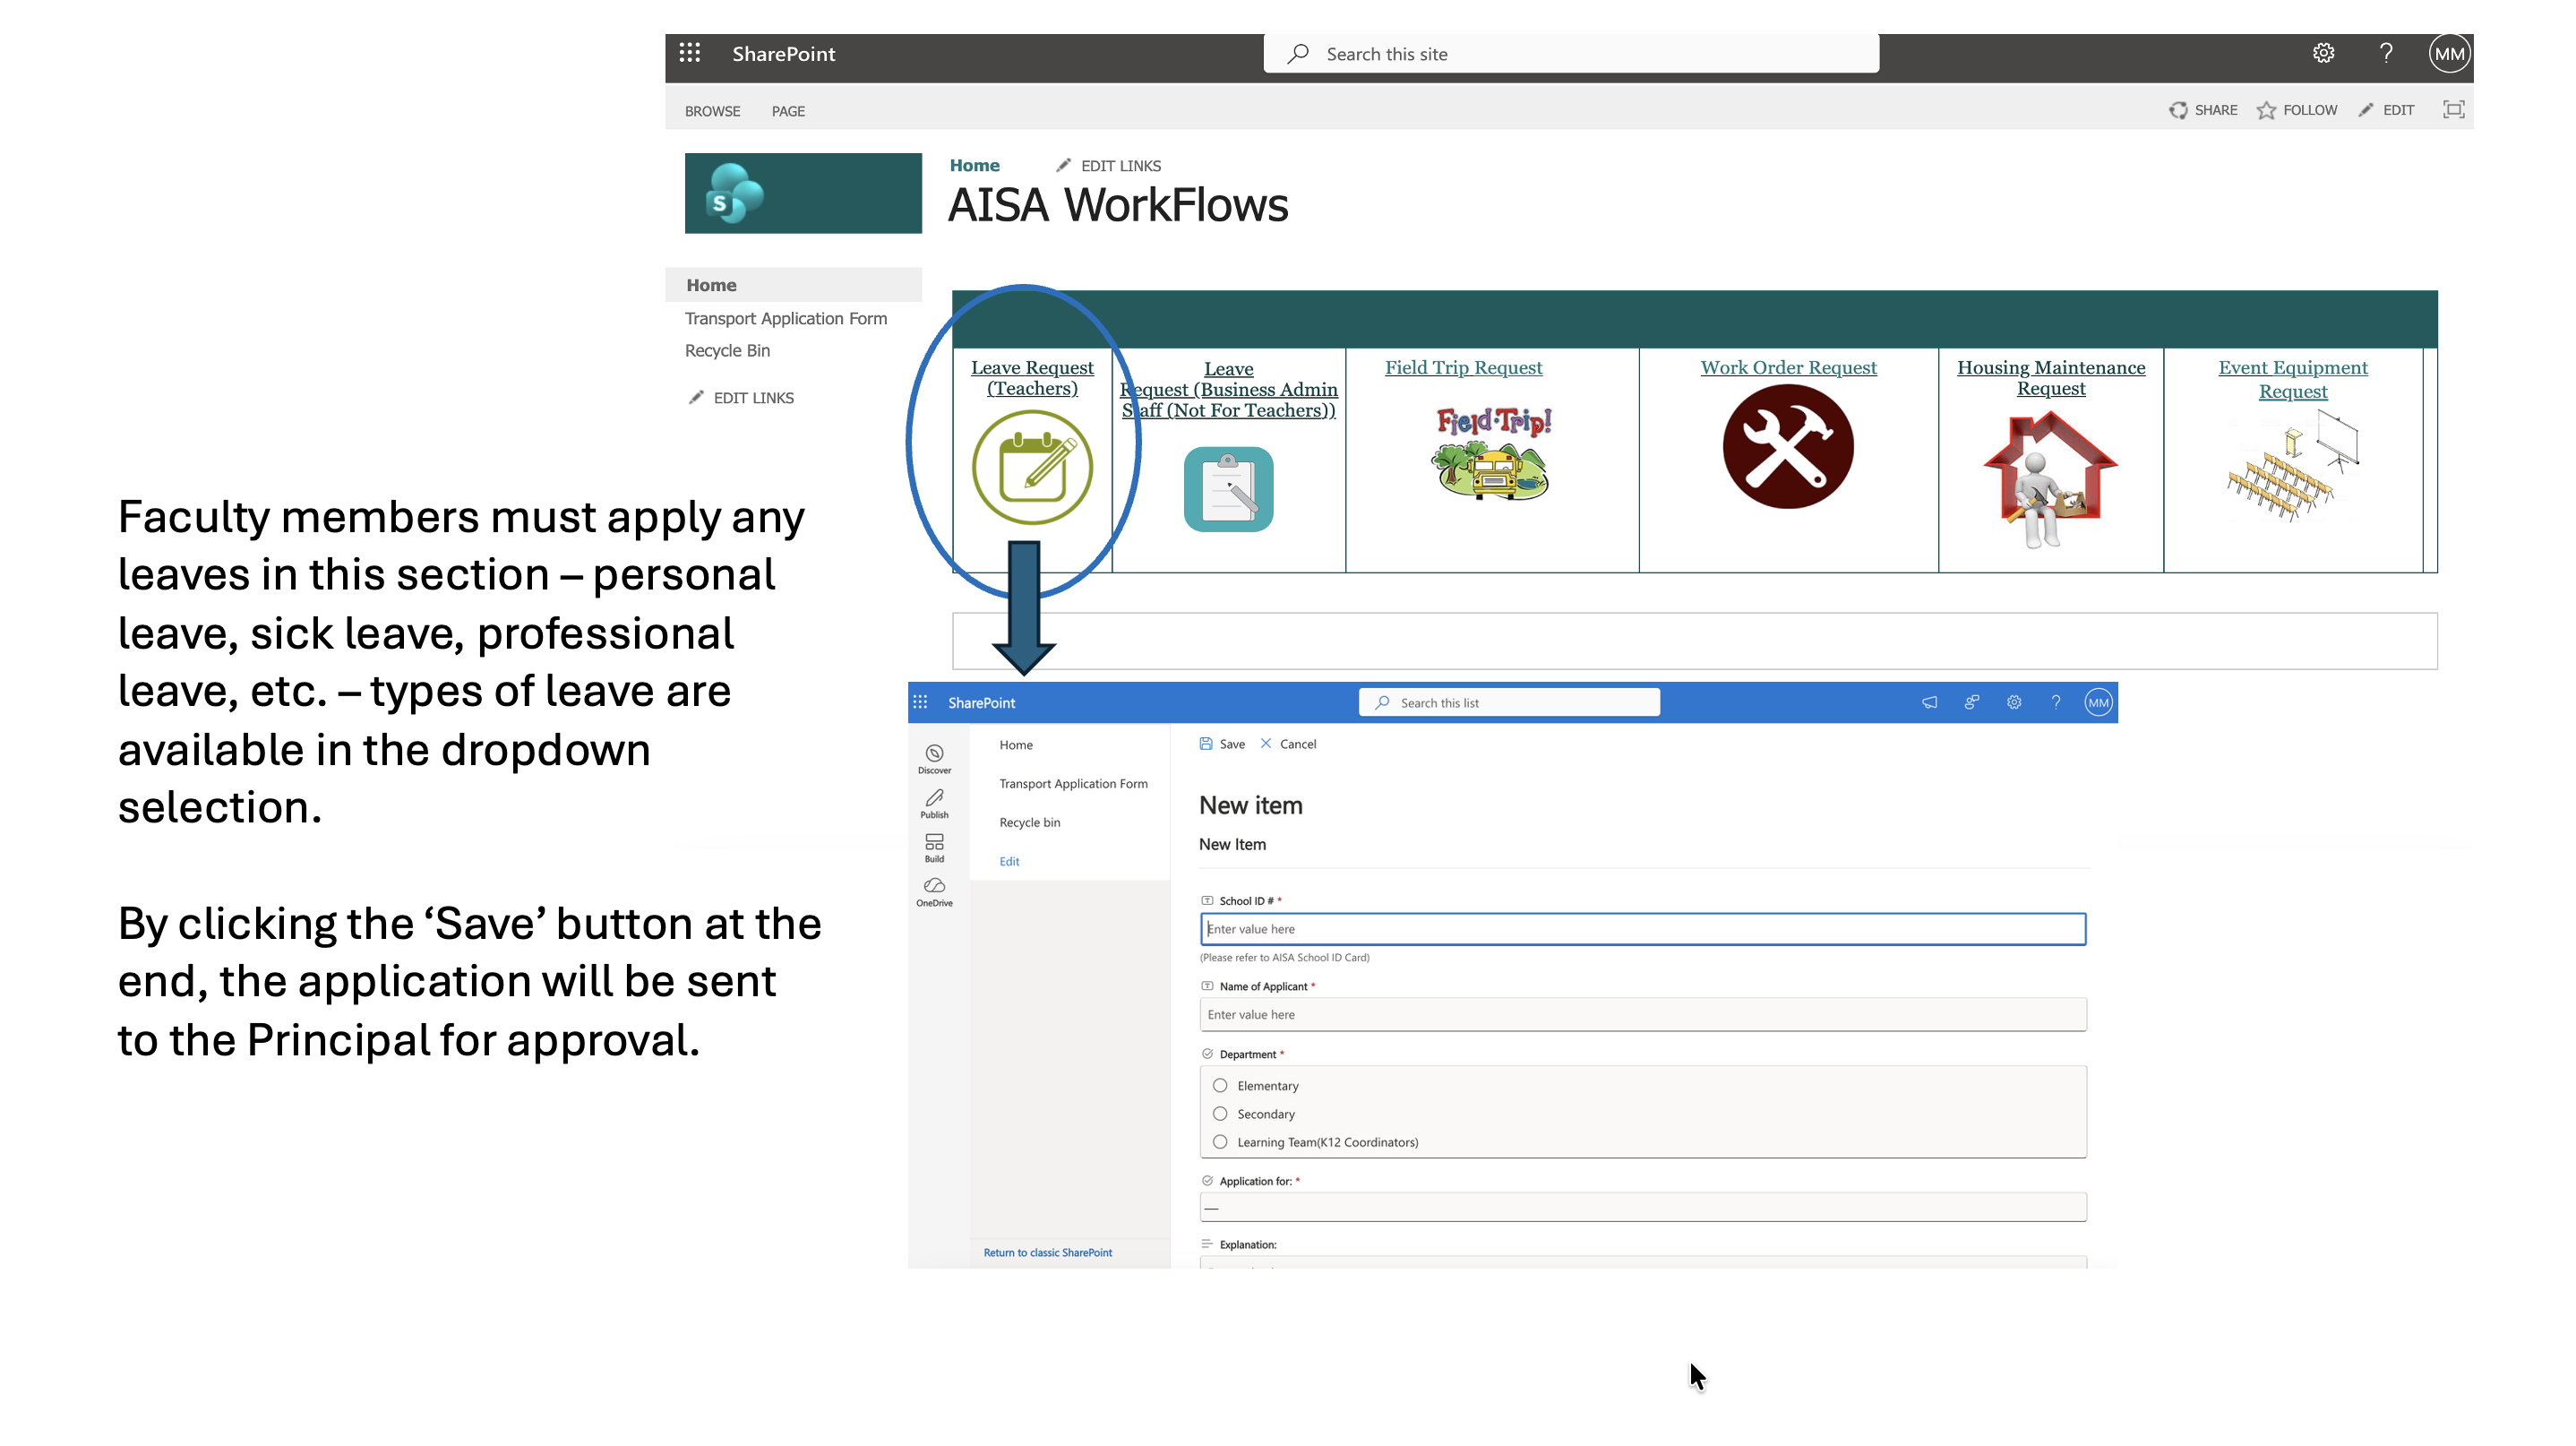Open the Work Order Request link
The image size is (2576, 1446).
click(1788, 367)
